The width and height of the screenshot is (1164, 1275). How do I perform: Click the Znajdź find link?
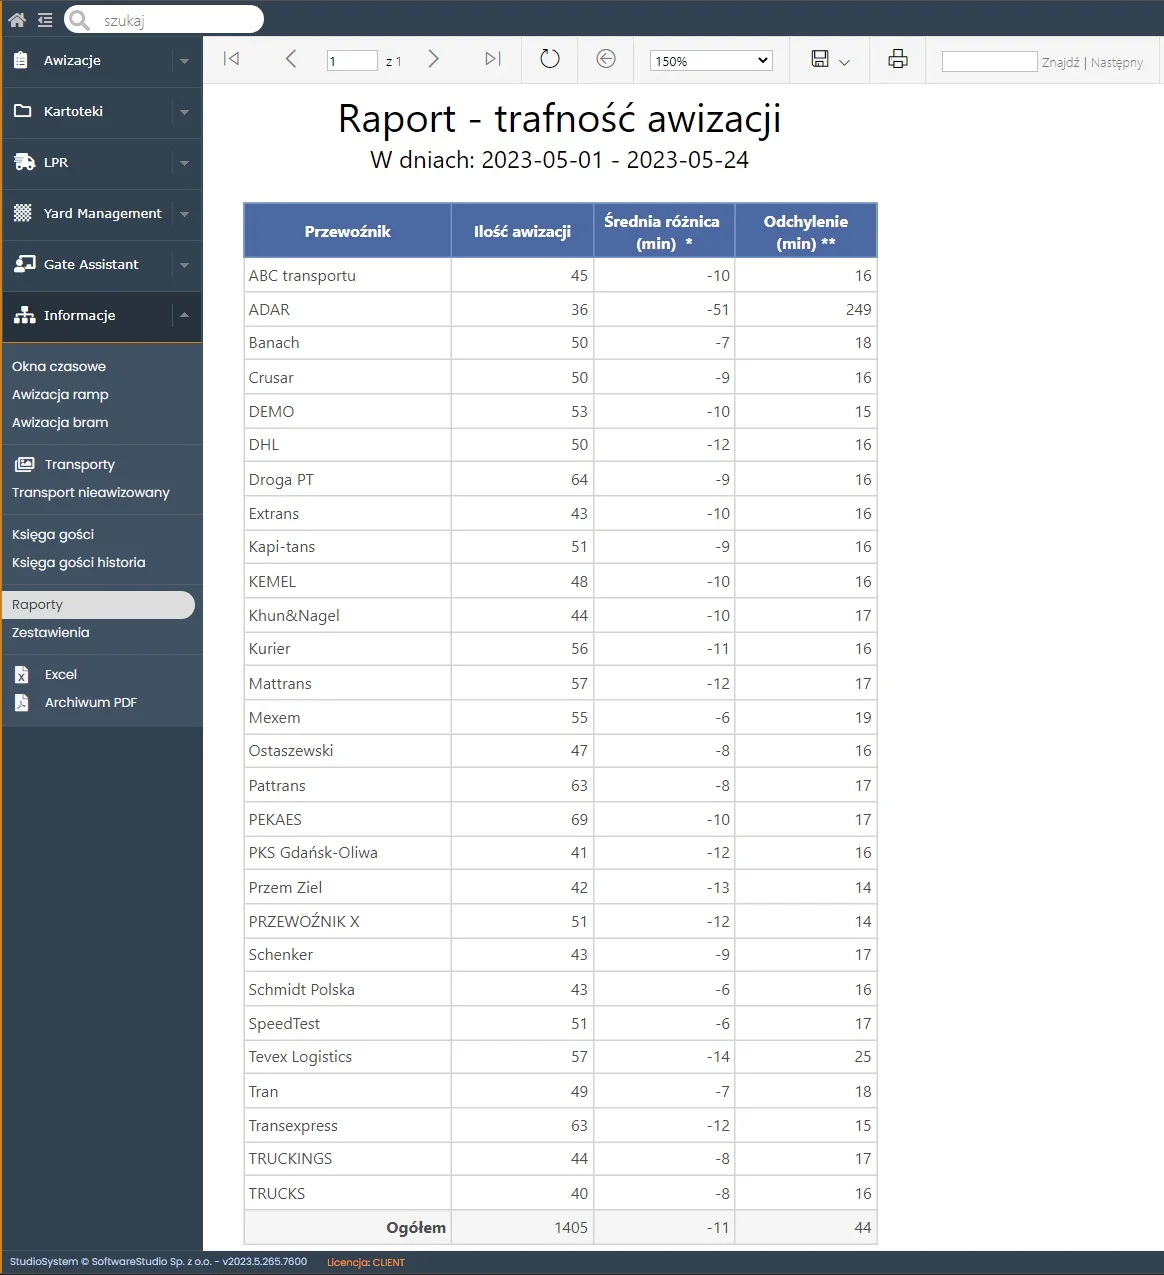(1060, 62)
